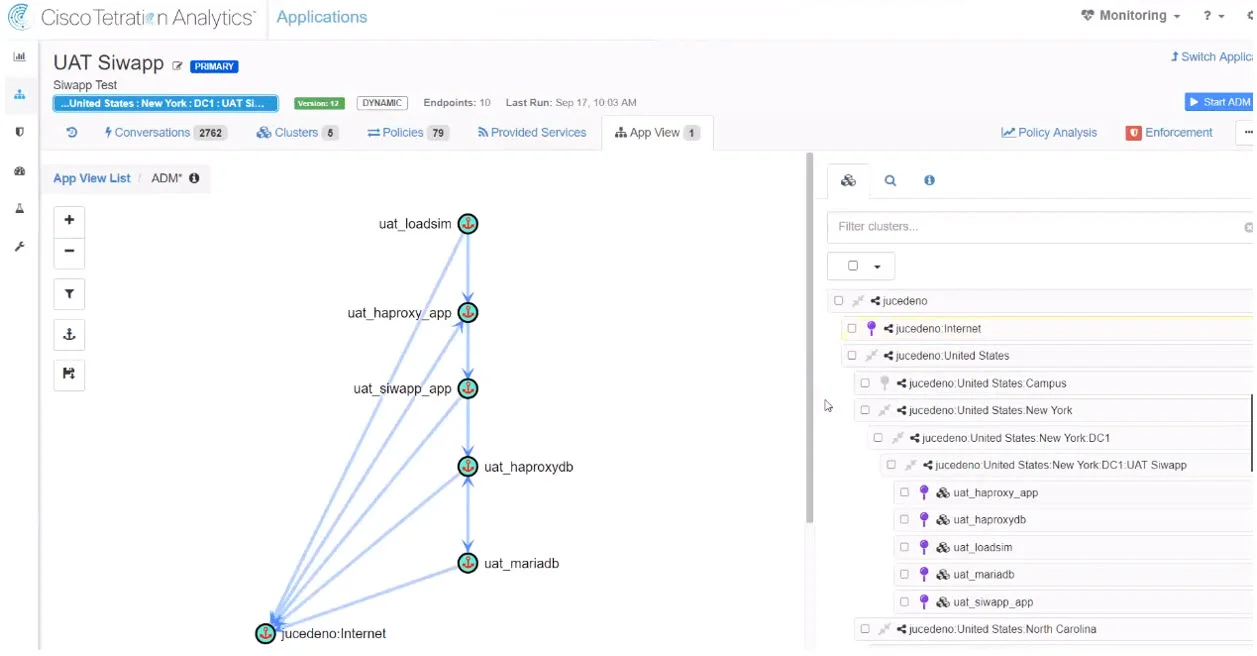This screenshot has width=1257, height=656.
Task: Open the flask experiments sidebar icon
Action: [x=19, y=209]
